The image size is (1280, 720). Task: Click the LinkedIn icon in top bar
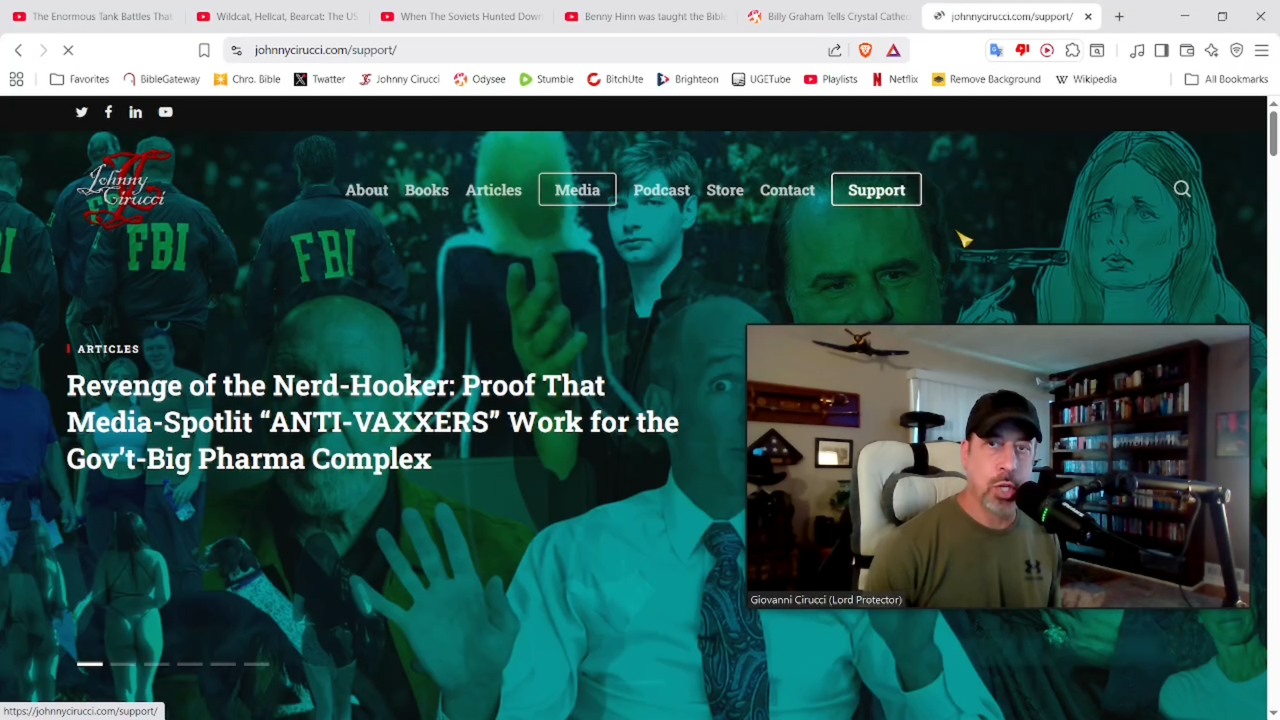tap(135, 112)
